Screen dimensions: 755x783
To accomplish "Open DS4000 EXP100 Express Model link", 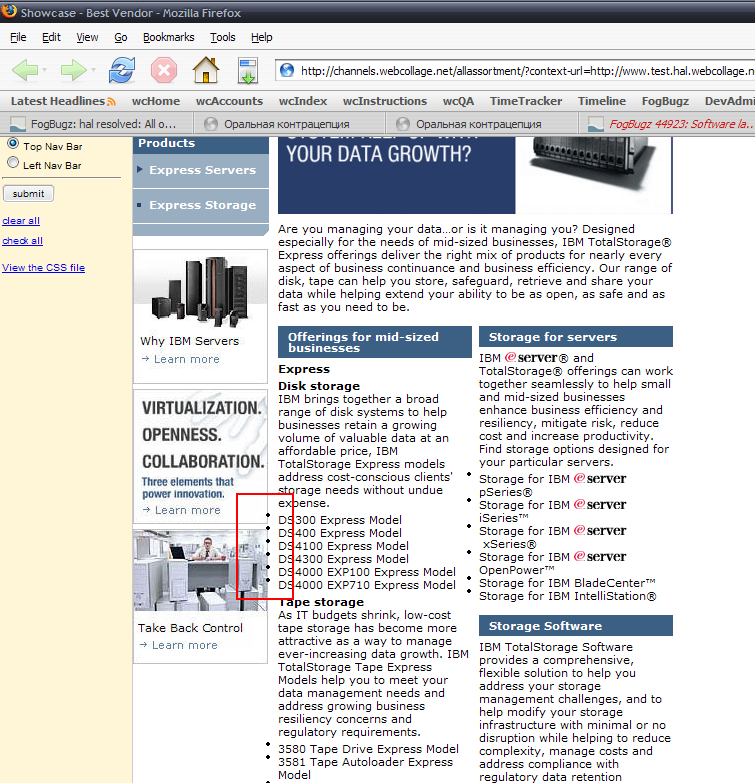I will [x=367, y=572].
